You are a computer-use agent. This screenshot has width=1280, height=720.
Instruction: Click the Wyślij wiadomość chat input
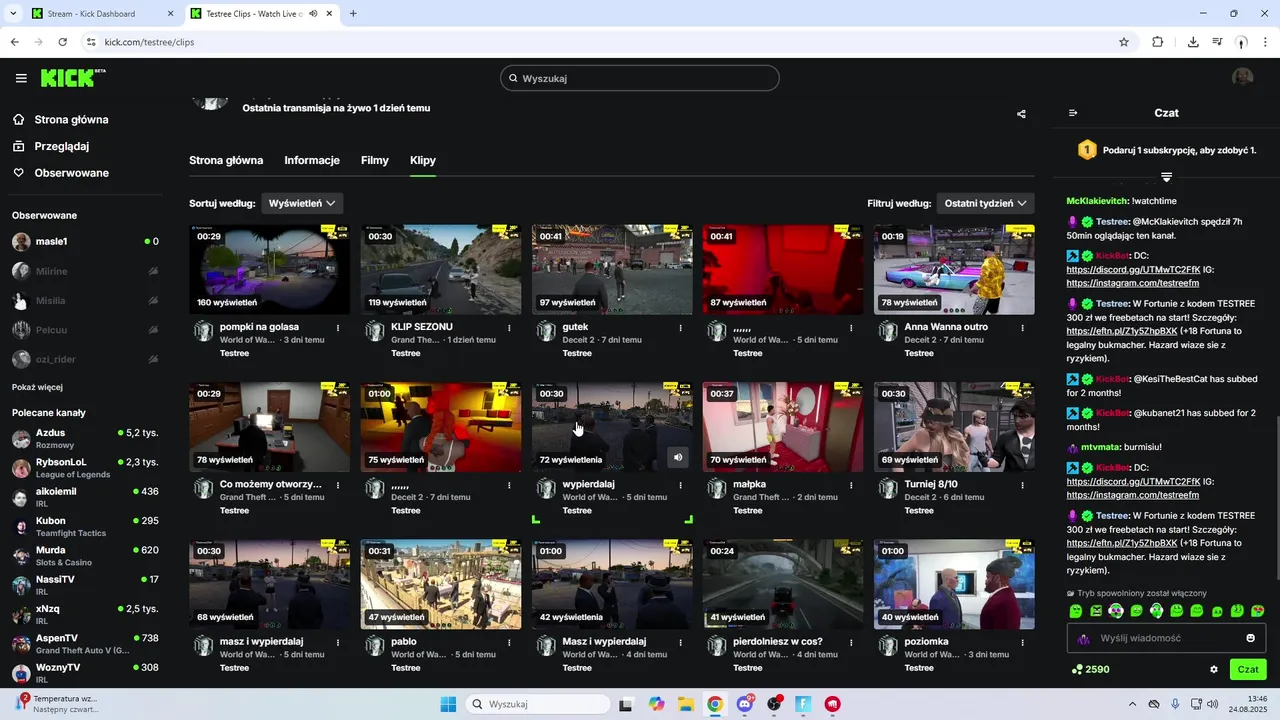tap(1166, 638)
